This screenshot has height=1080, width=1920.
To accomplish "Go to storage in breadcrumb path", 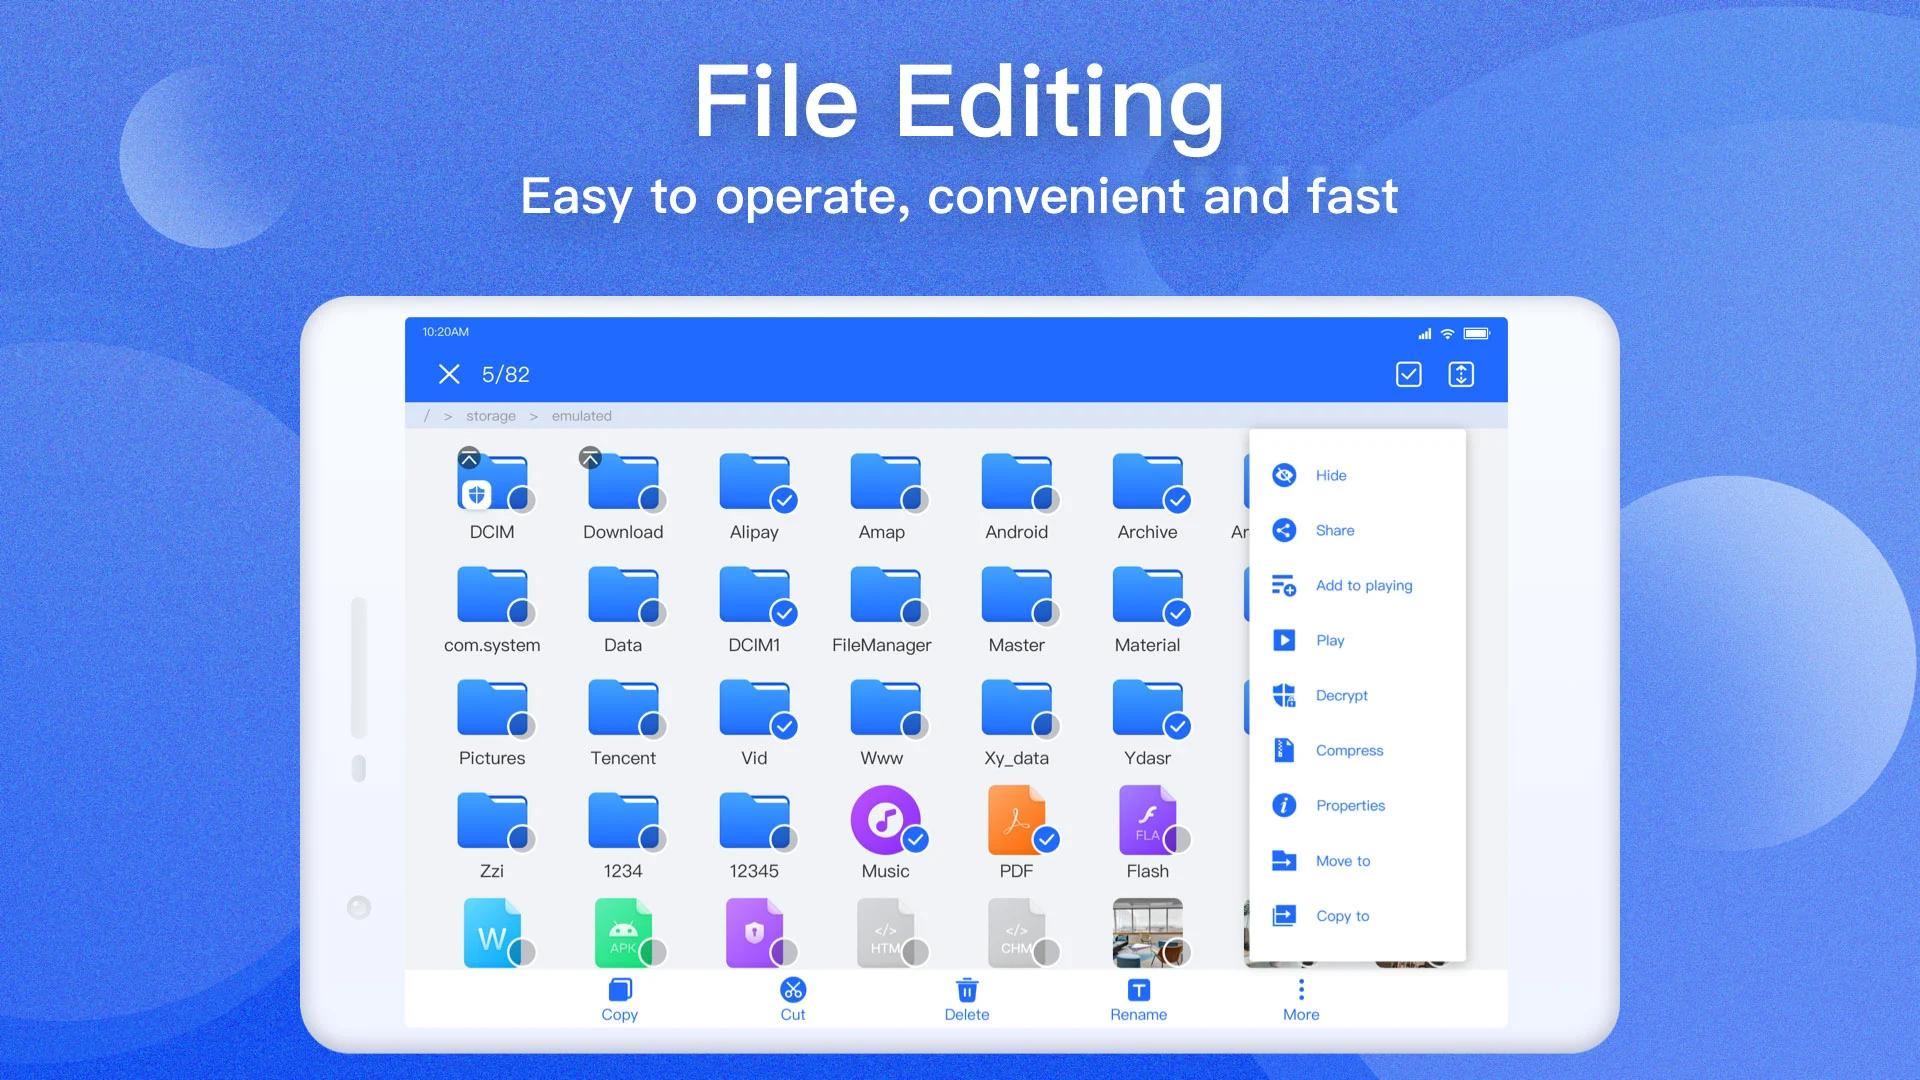I will click(x=490, y=416).
